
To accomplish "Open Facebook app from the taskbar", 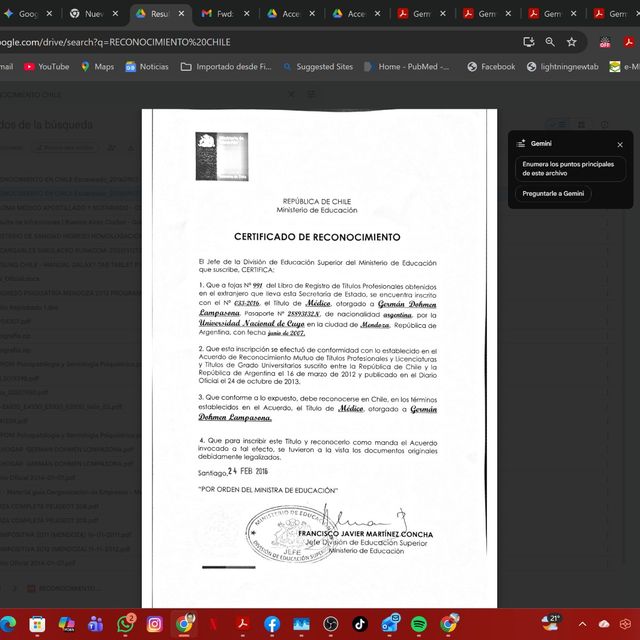I will tap(272, 624).
